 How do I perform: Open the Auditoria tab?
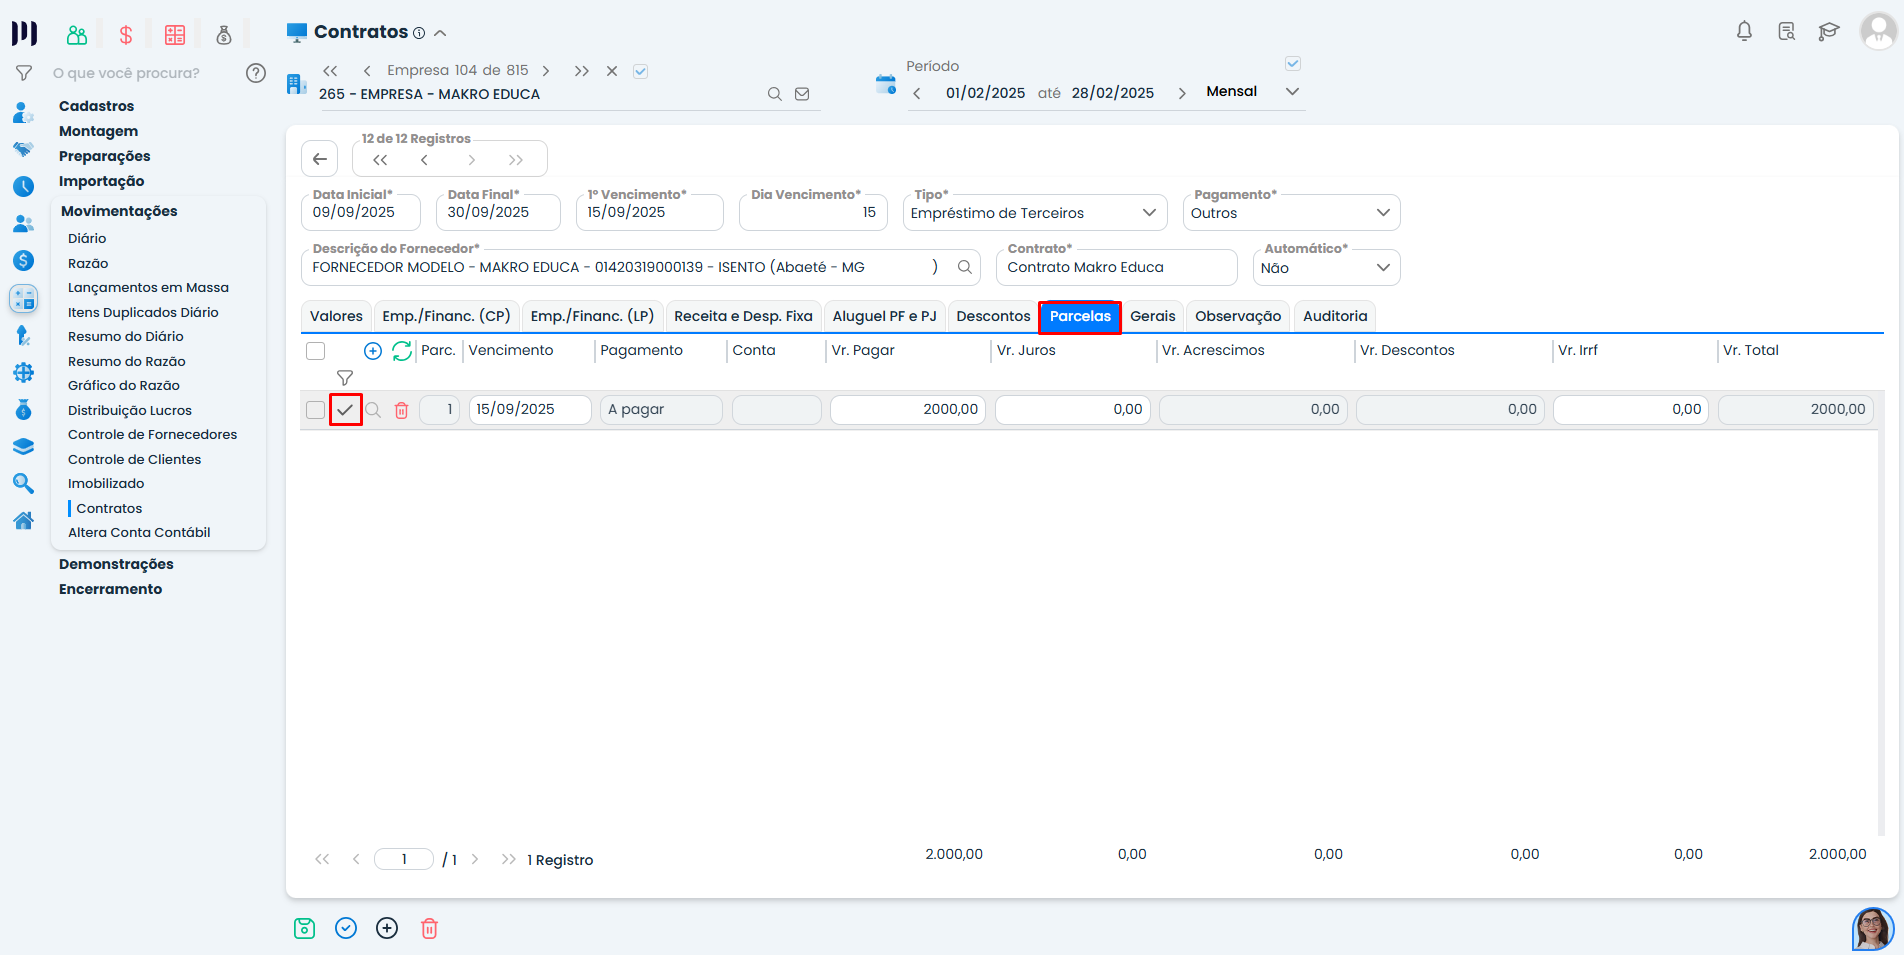(x=1334, y=316)
